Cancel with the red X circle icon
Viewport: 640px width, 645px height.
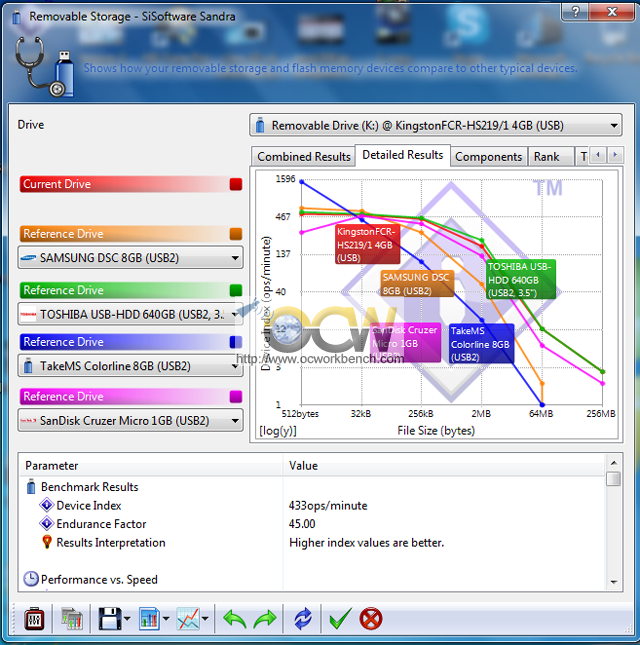click(x=371, y=619)
